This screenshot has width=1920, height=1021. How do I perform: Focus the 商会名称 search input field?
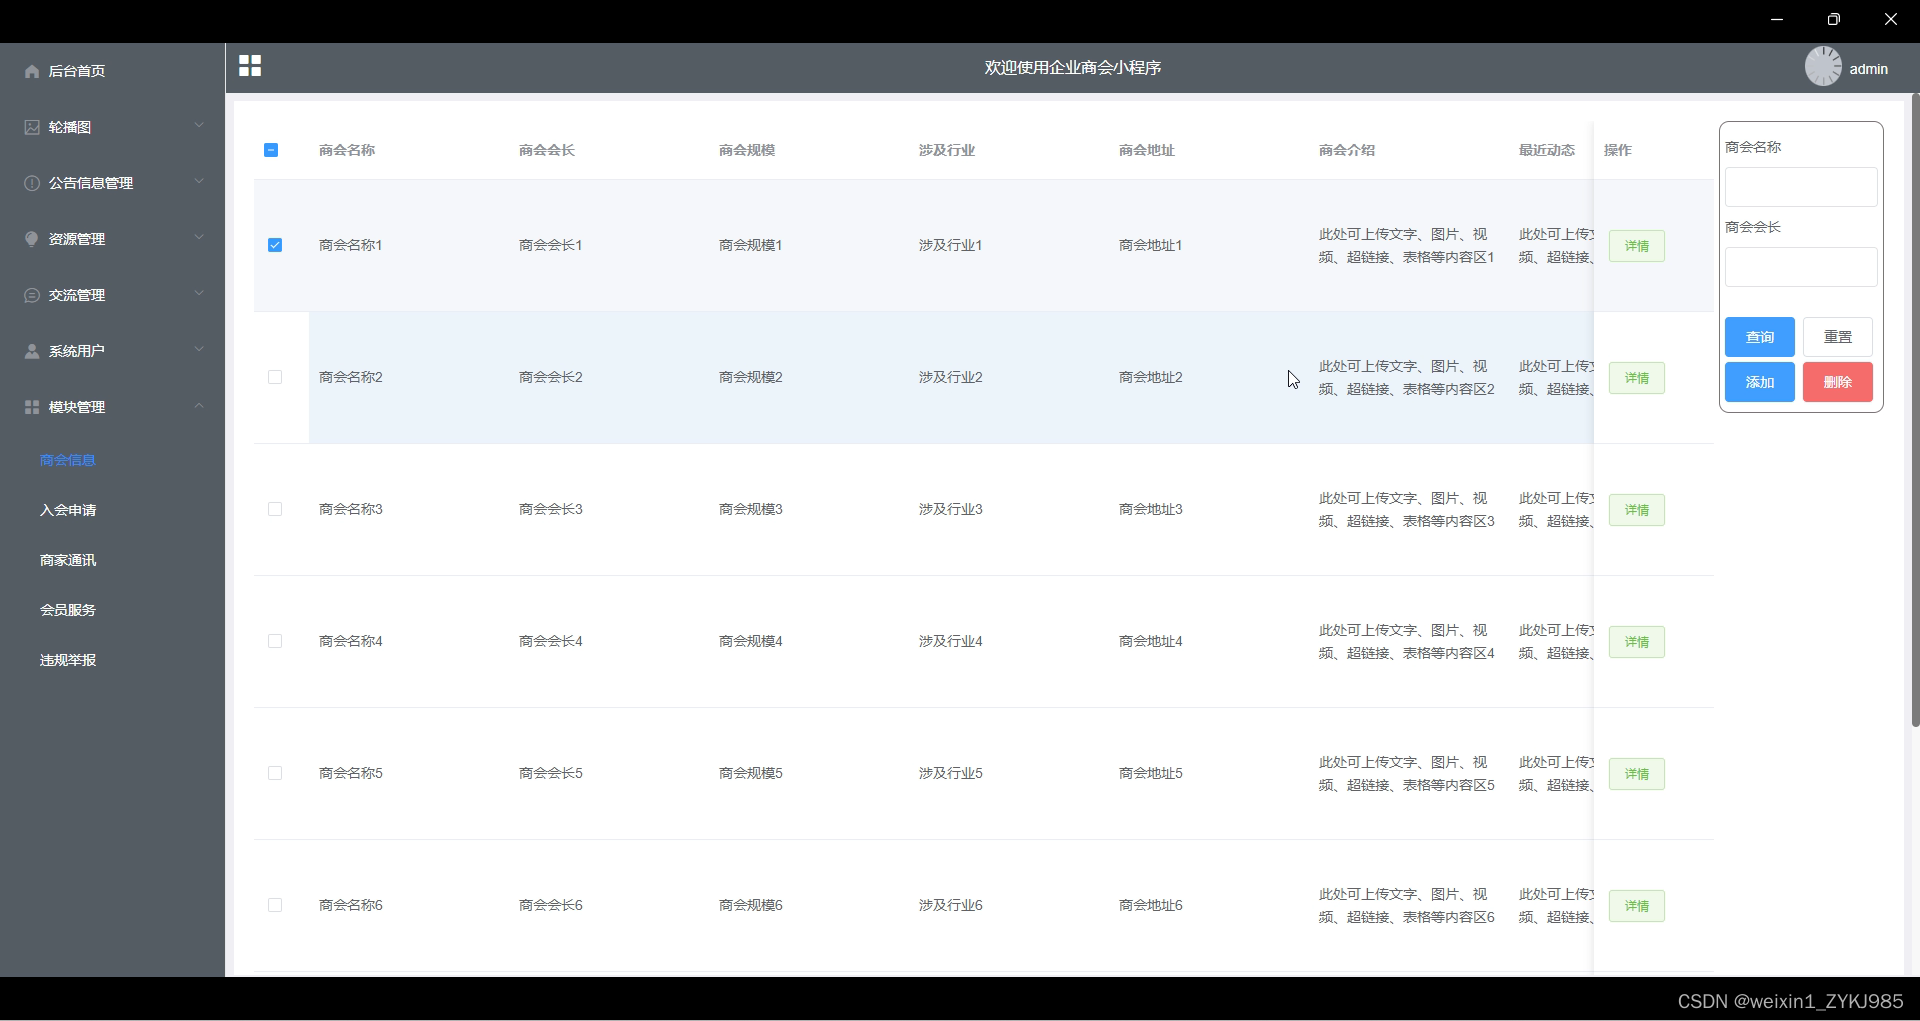(x=1801, y=187)
